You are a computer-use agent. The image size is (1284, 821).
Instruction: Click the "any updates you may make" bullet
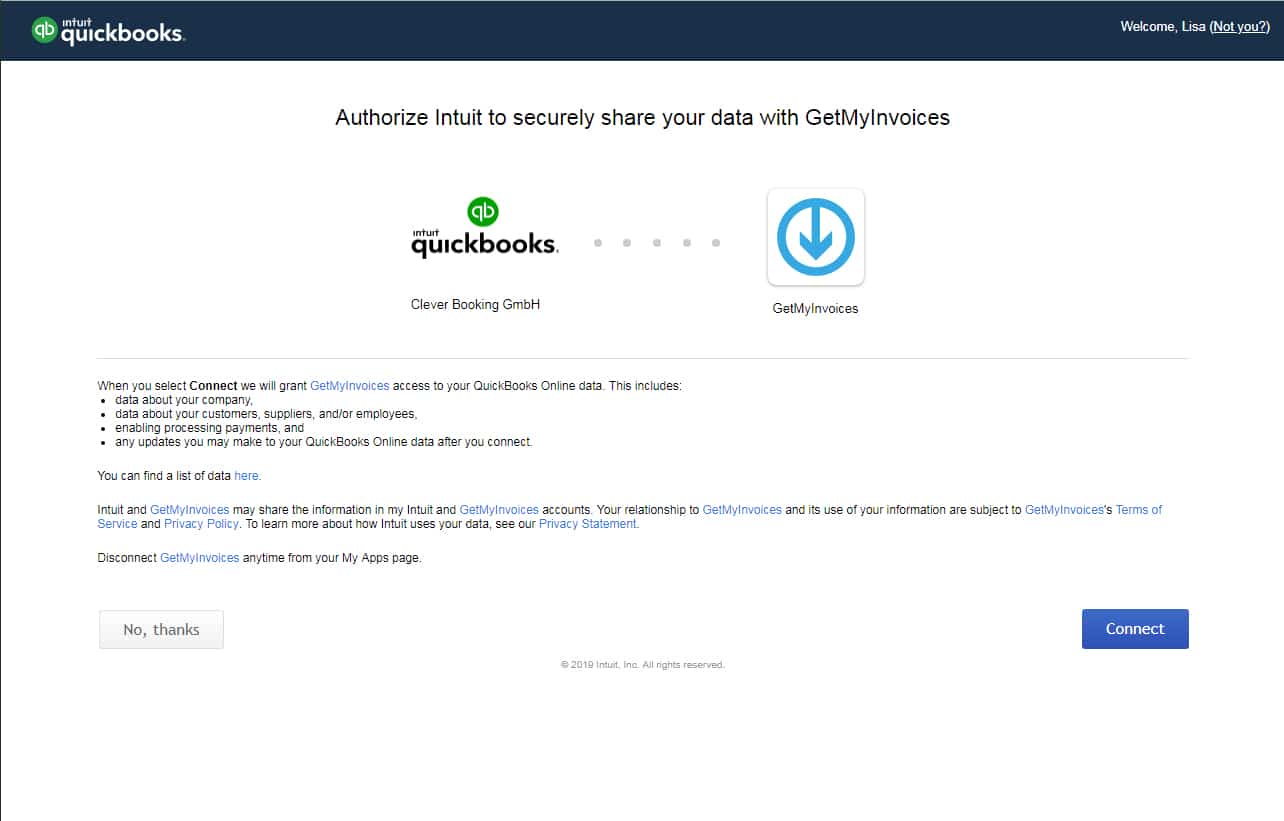tap(324, 442)
